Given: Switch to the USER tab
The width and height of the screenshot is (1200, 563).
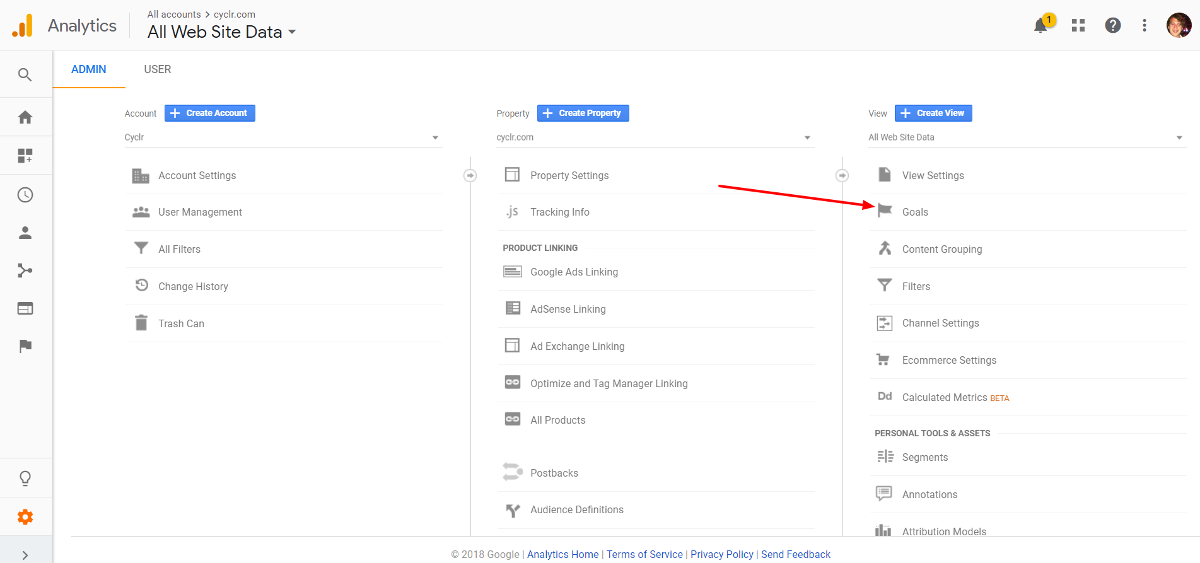Looking at the screenshot, I should [x=157, y=69].
